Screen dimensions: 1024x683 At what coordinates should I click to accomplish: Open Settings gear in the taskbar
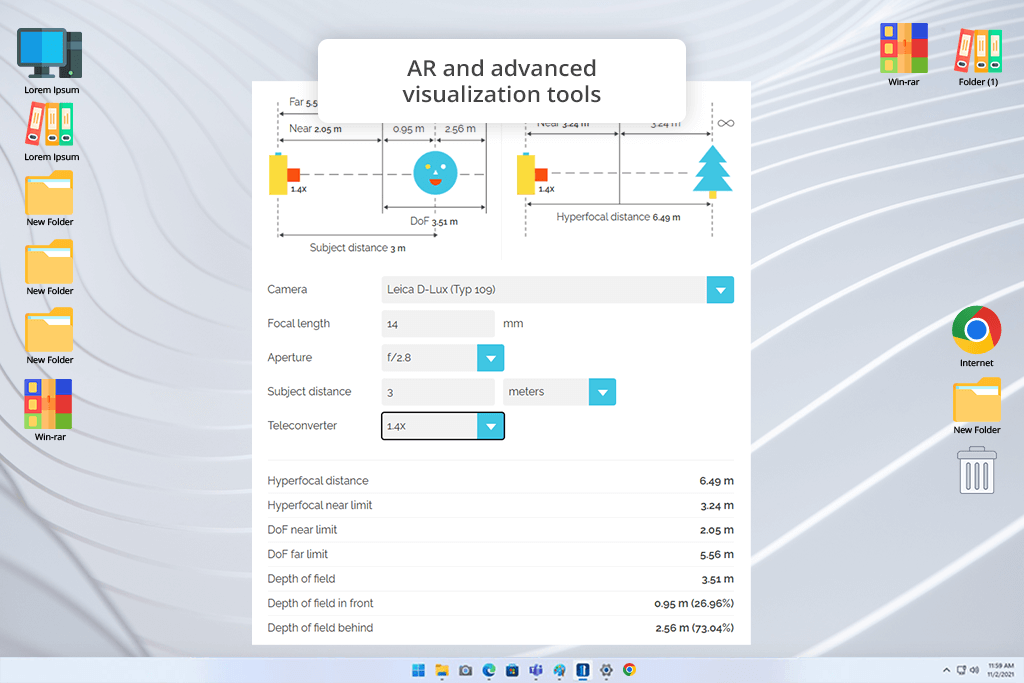pyautogui.click(x=606, y=670)
